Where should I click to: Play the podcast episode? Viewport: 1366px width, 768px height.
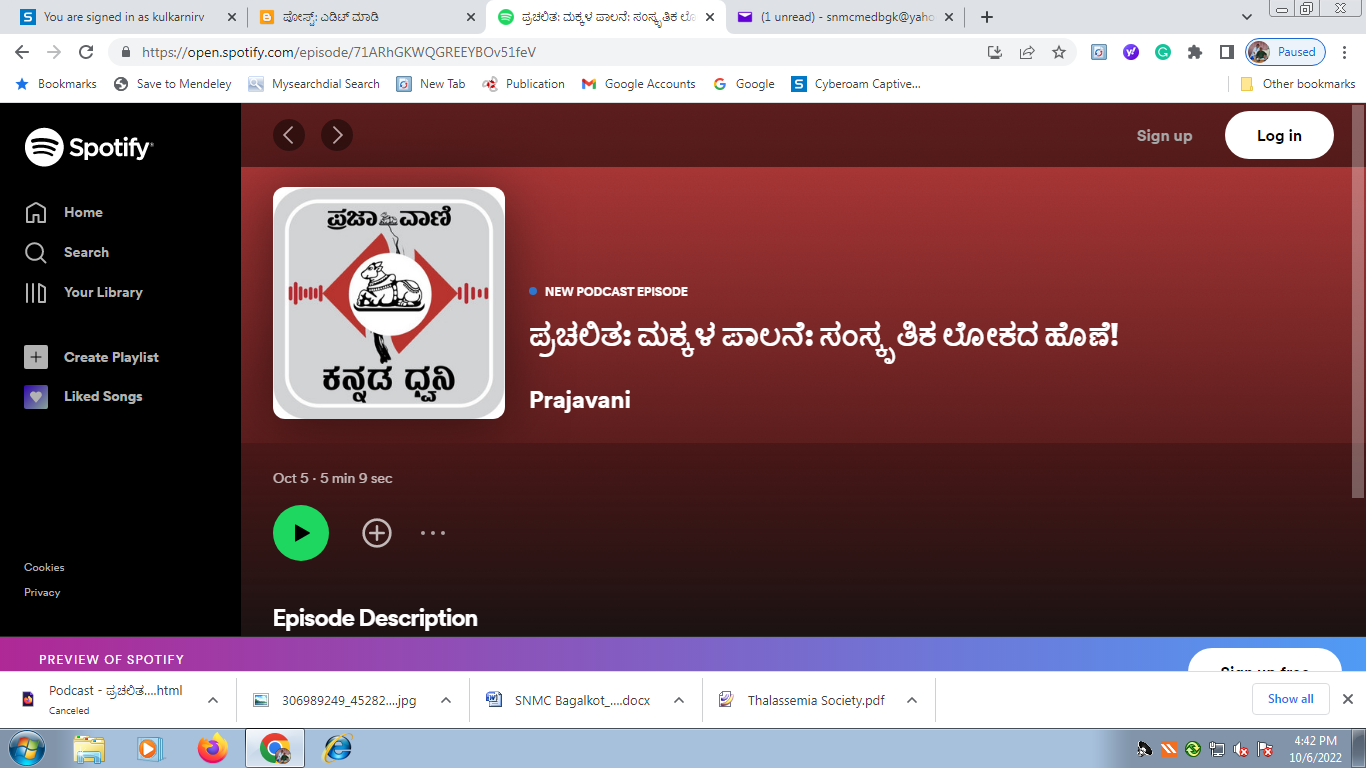[x=301, y=533]
